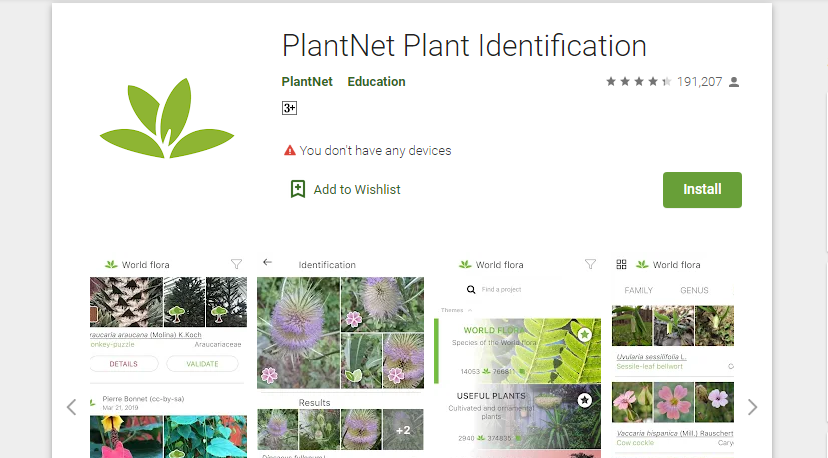Click the 3+ content rating badge
The height and width of the screenshot is (458, 828).
click(x=289, y=108)
